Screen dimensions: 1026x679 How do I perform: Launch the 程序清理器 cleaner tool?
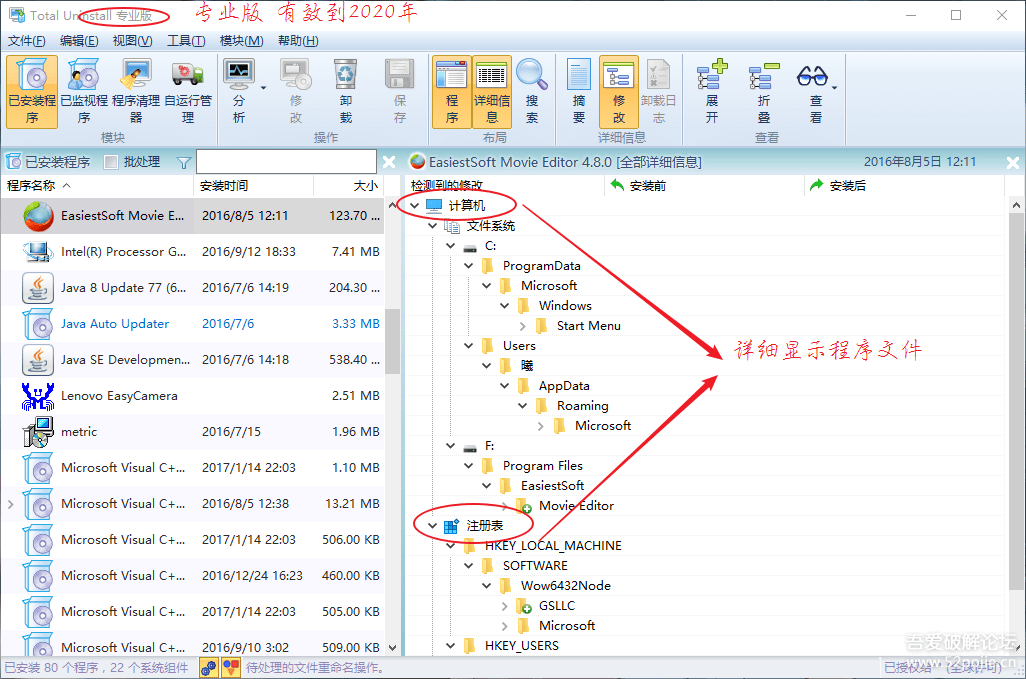pyautogui.click(x=135, y=92)
